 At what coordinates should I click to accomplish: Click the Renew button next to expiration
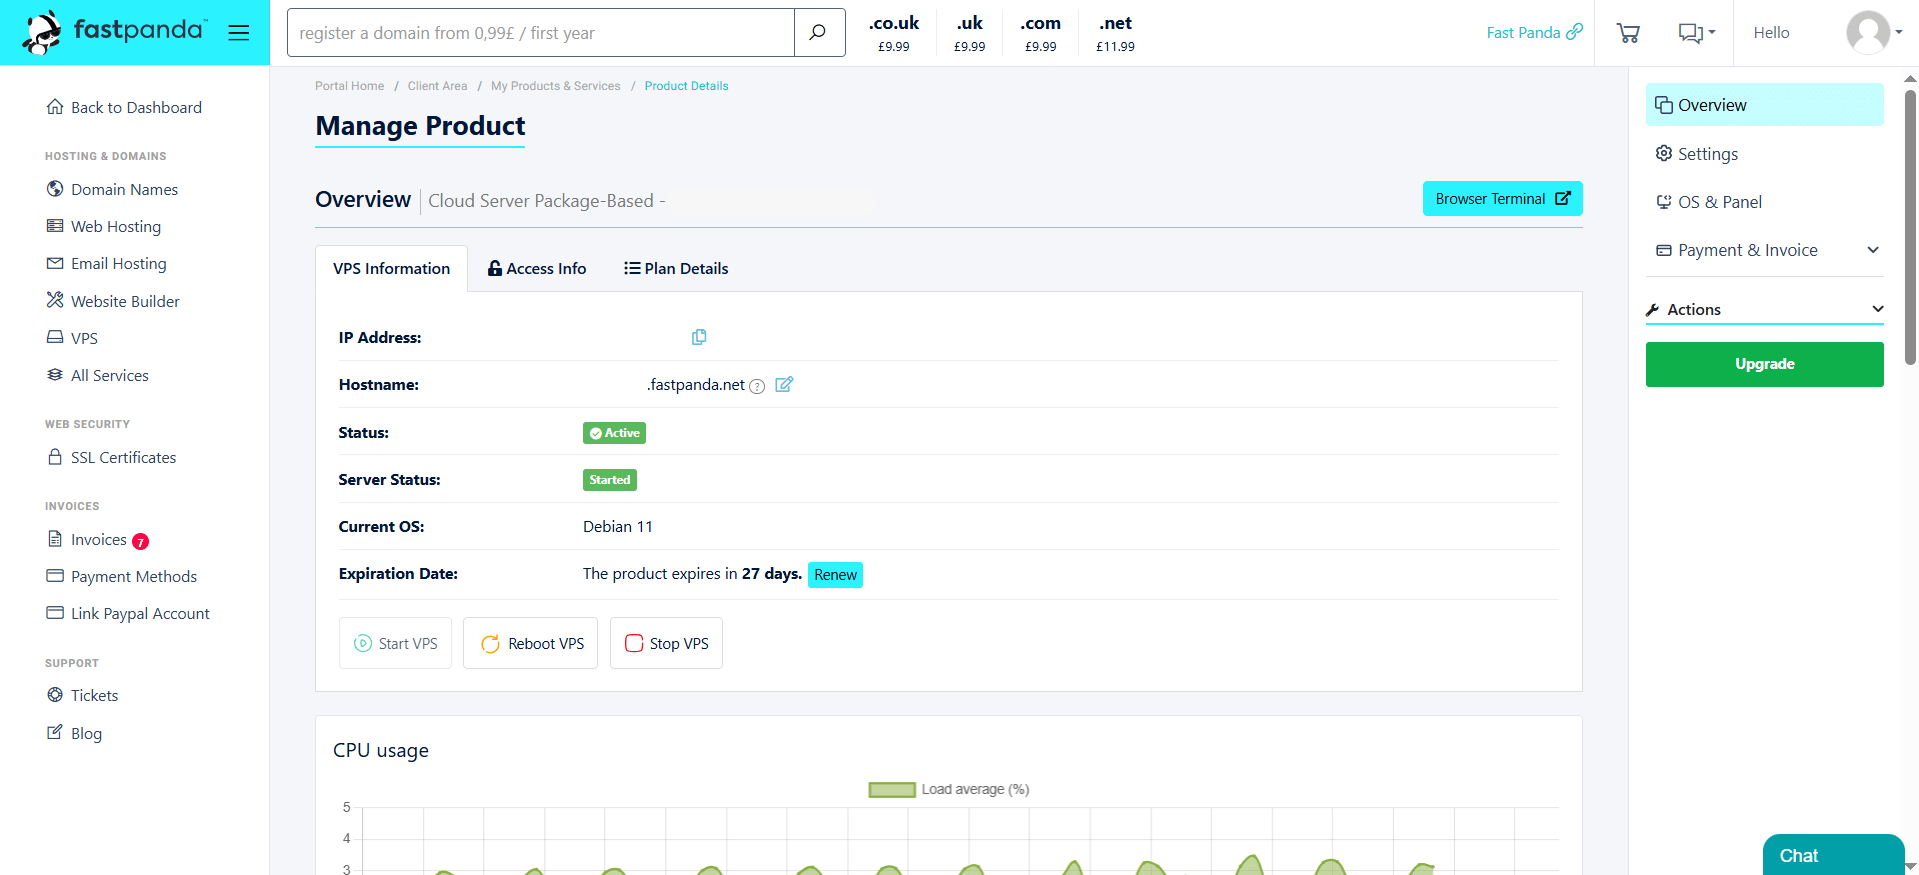click(835, 575)
